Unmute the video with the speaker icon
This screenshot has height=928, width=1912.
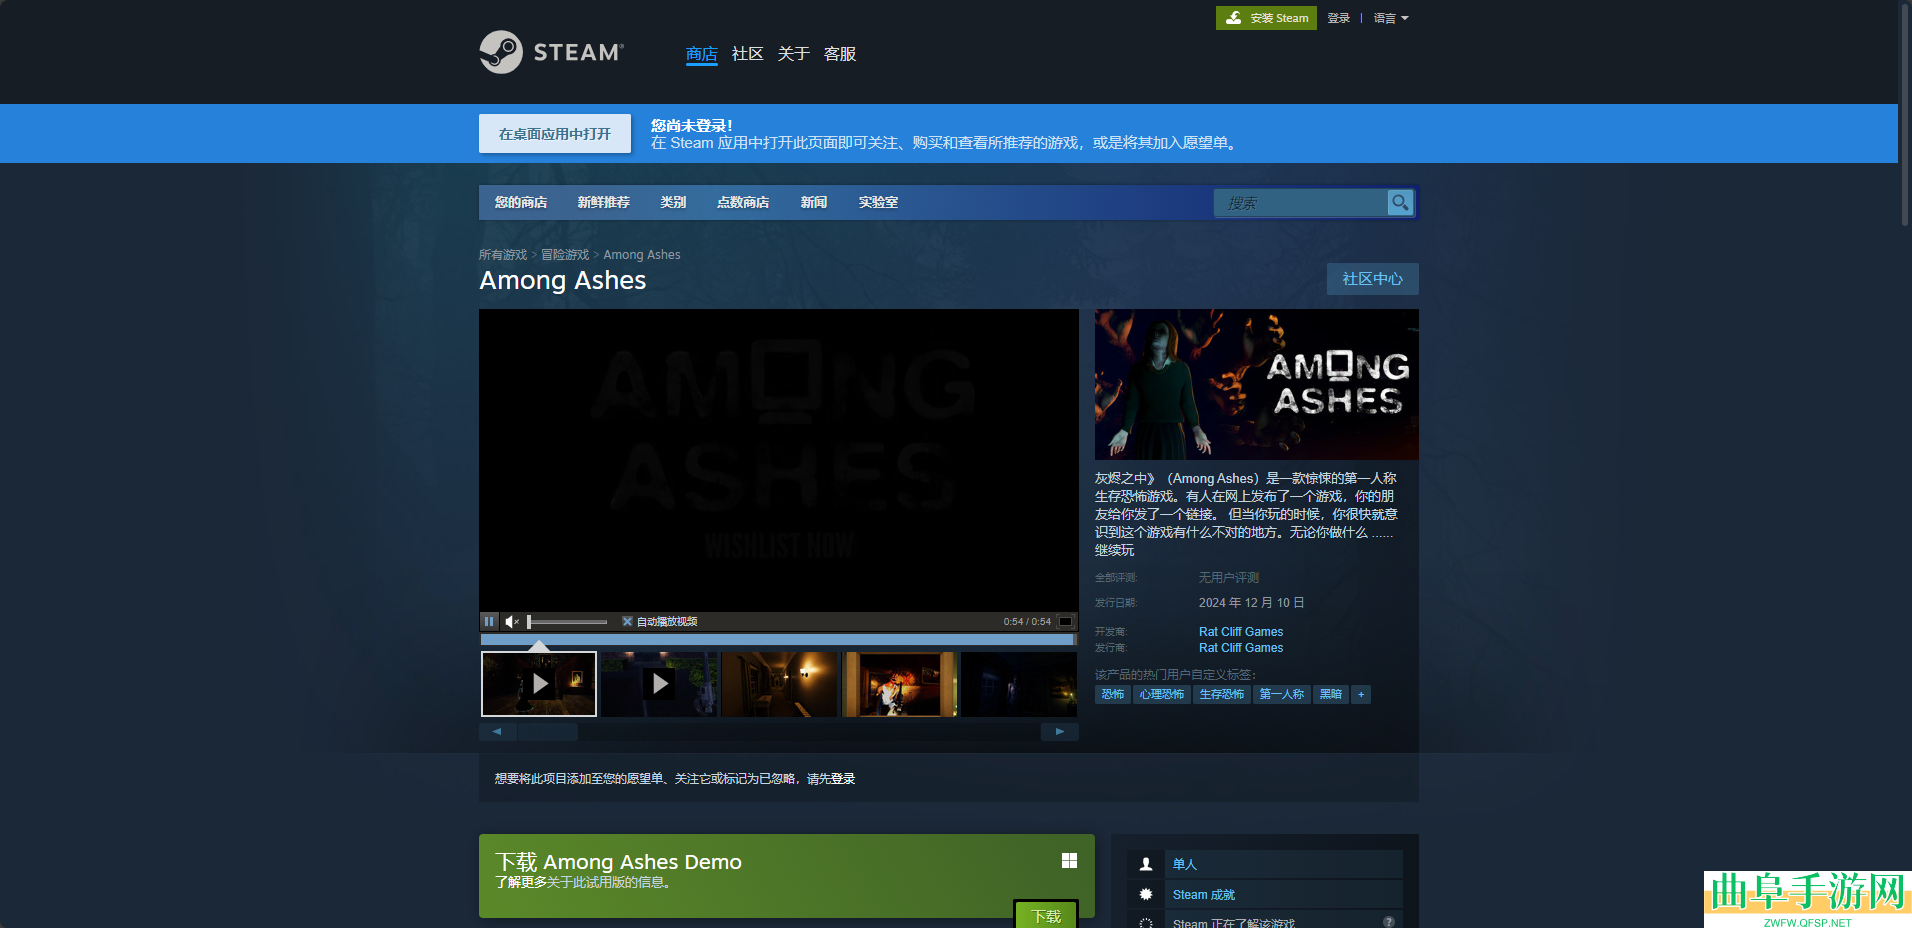[512, 621]
